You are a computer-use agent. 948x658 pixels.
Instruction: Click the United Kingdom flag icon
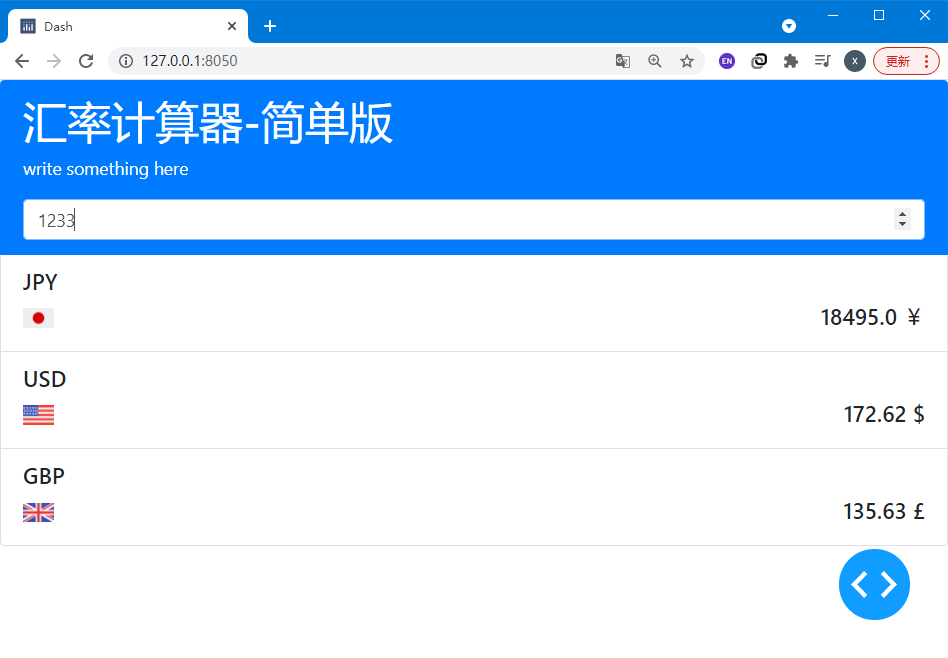point(39,512)
